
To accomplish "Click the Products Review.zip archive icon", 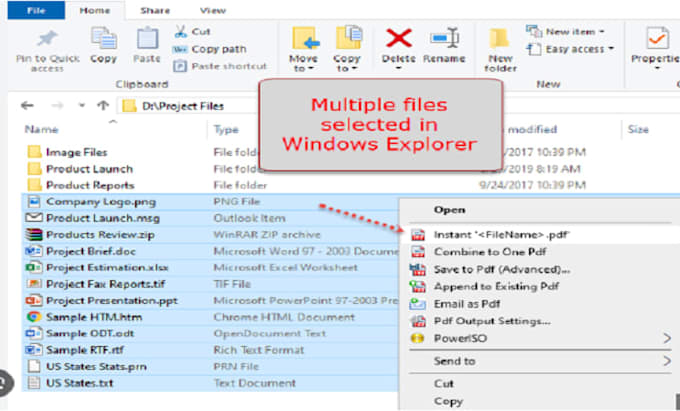I will pyautogui.click(x=34, y=235).
